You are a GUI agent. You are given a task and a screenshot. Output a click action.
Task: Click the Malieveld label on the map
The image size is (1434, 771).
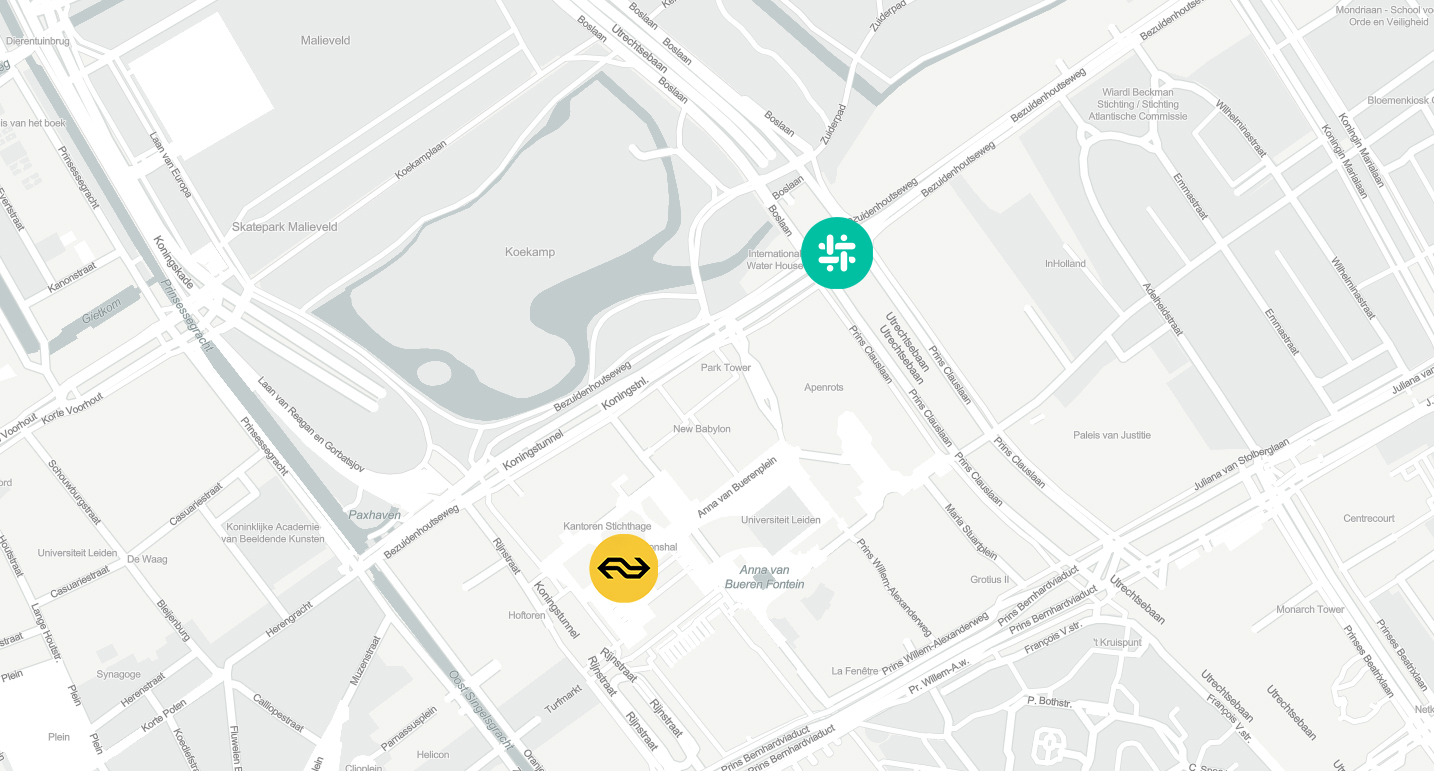pyautogui.click(x=326, y=41)
